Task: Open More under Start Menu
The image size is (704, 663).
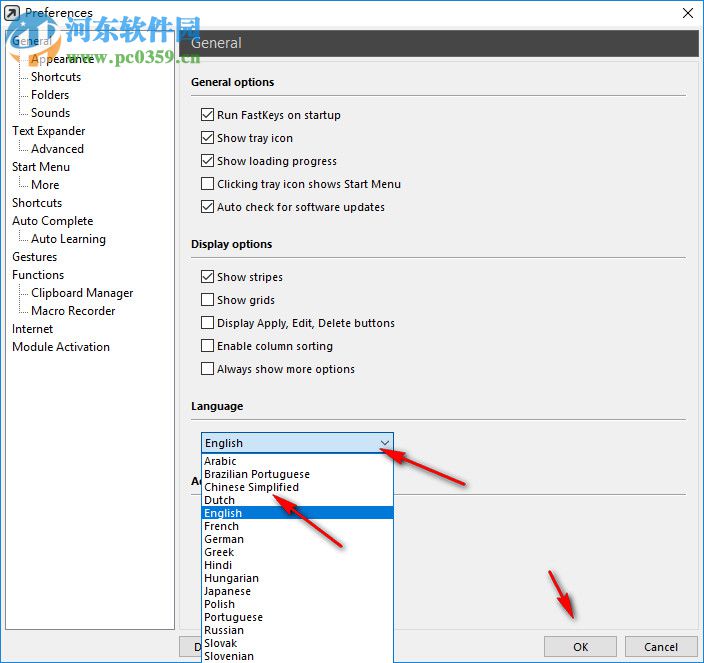Action: 45,184
